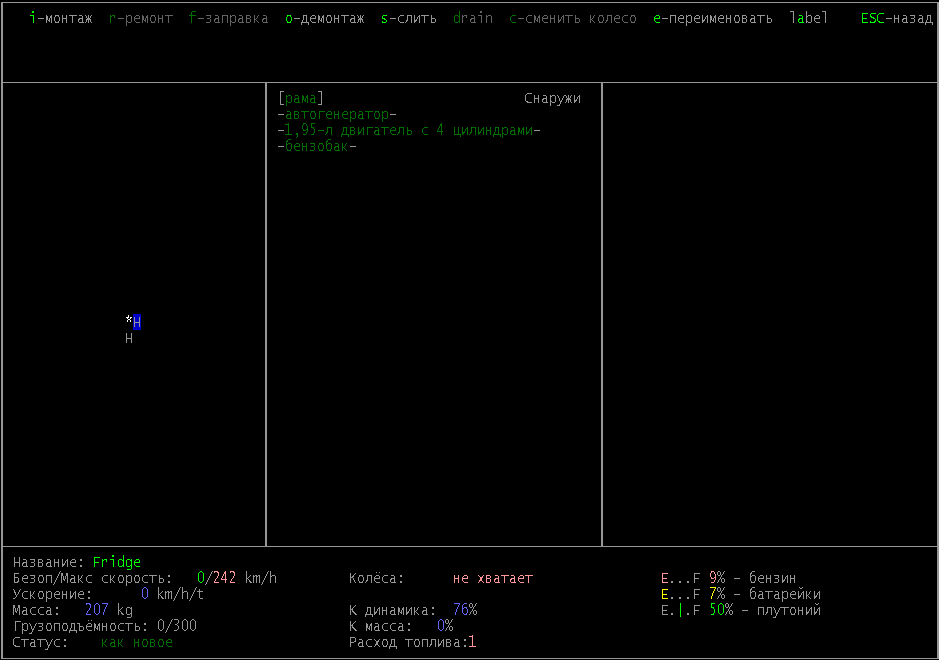This screenshot has width=939, height=660.
Task: Choose the s-слить siphon command
Action: point(408,19)
